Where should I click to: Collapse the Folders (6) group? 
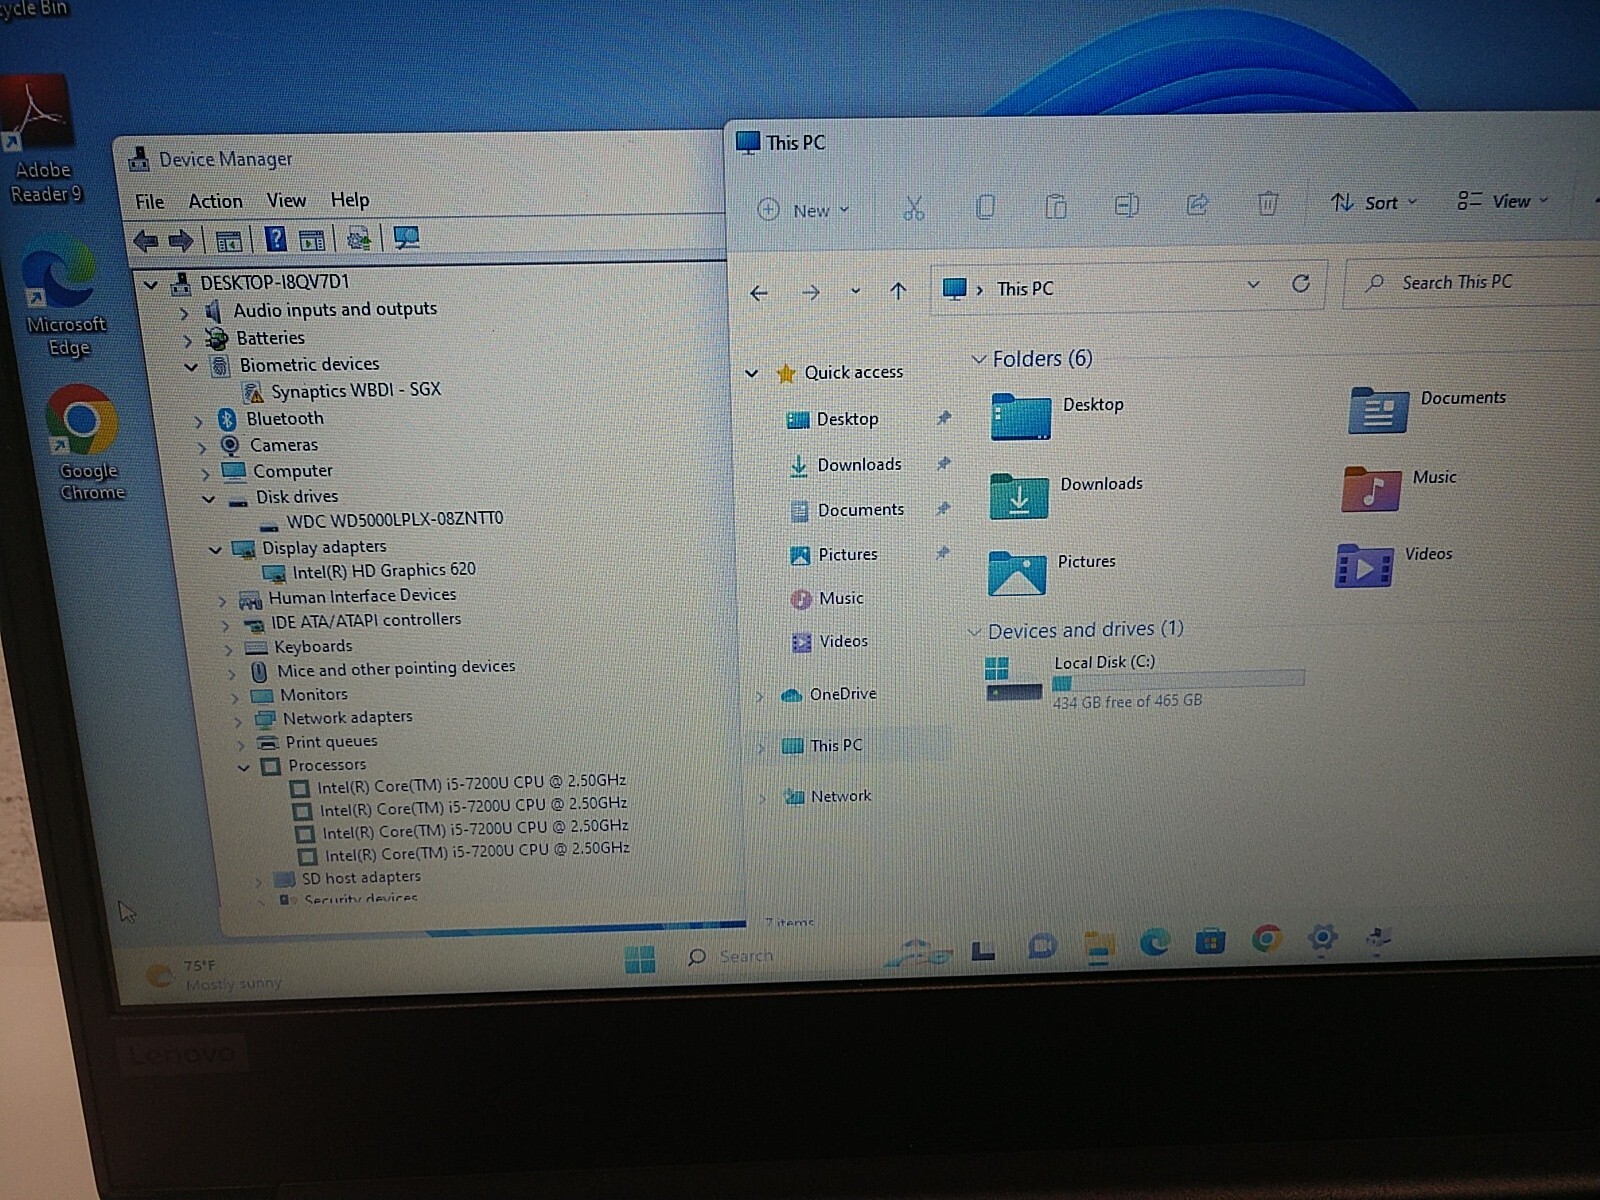979,359
